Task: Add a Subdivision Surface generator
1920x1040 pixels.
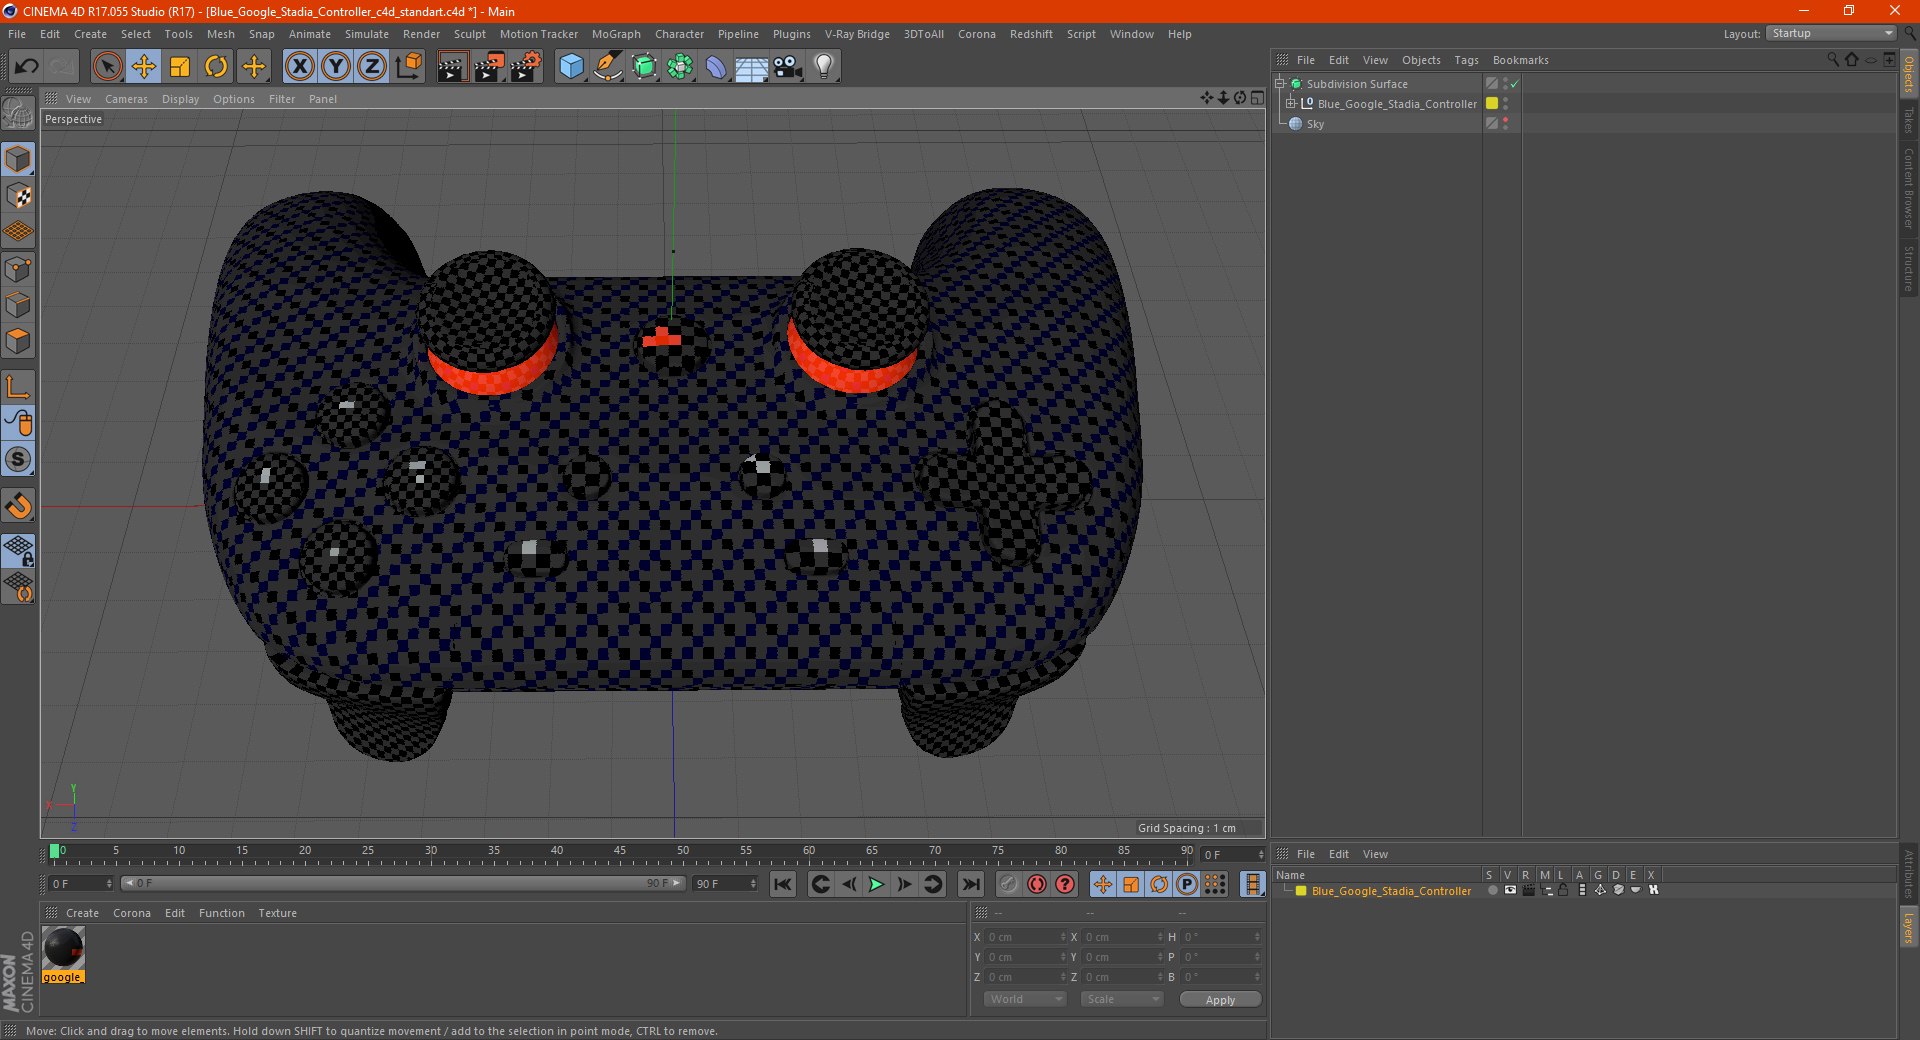Action: 644,67
